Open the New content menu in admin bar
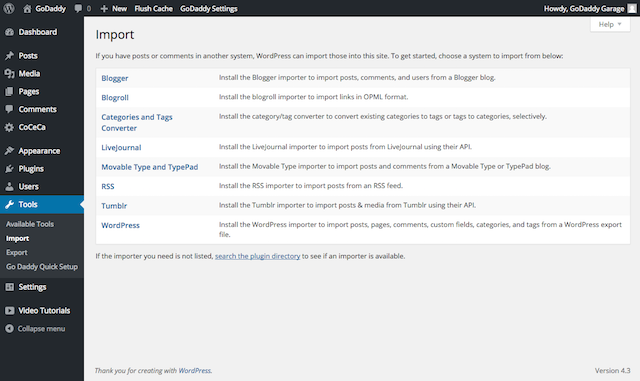640x381 pixels. 114,9
